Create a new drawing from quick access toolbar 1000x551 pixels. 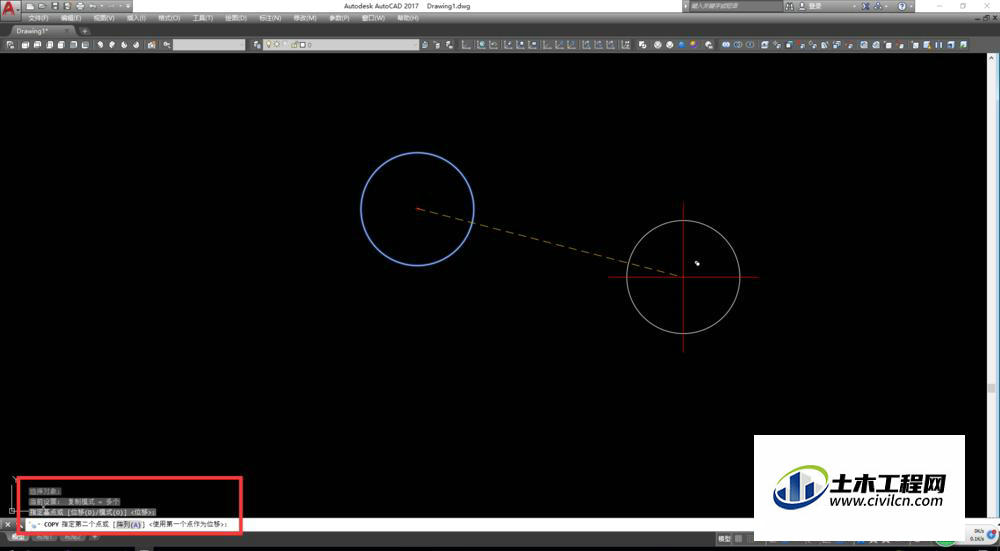29,6
